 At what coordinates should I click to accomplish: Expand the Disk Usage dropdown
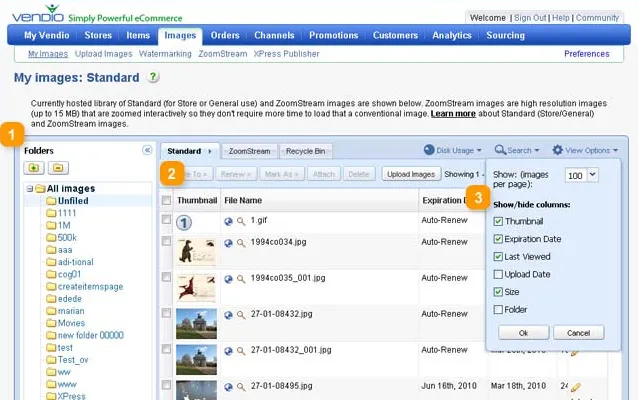452,151
